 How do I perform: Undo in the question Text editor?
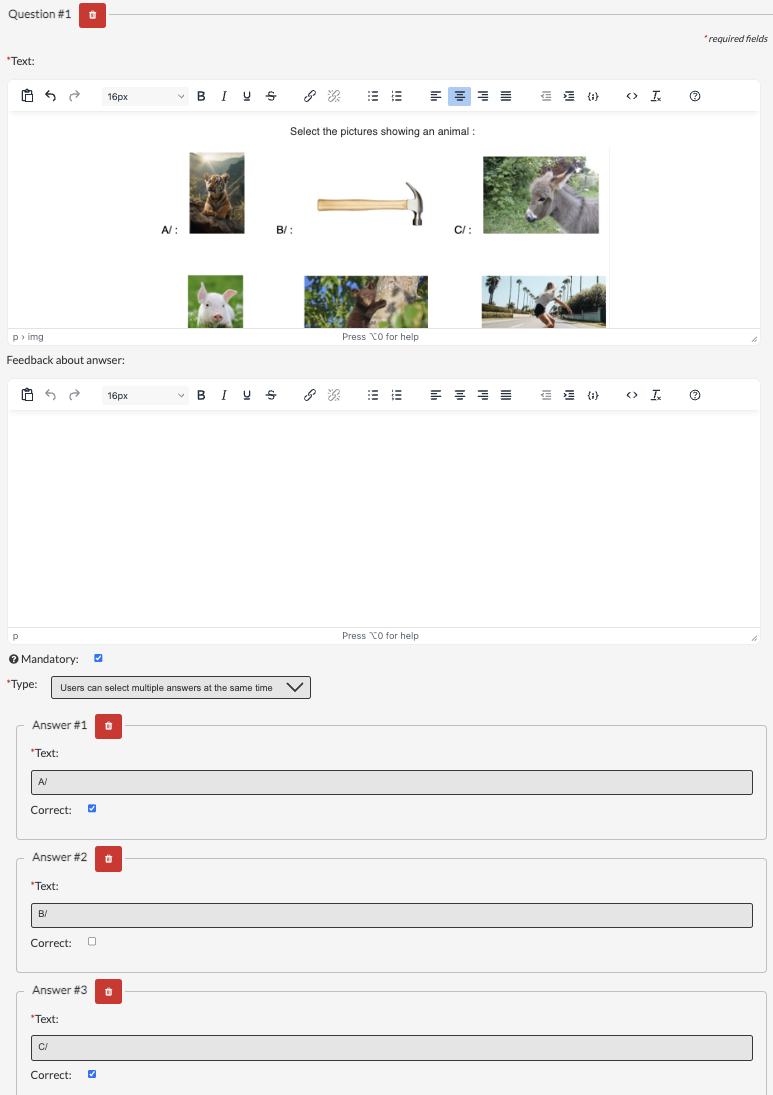tap(50, 96)
